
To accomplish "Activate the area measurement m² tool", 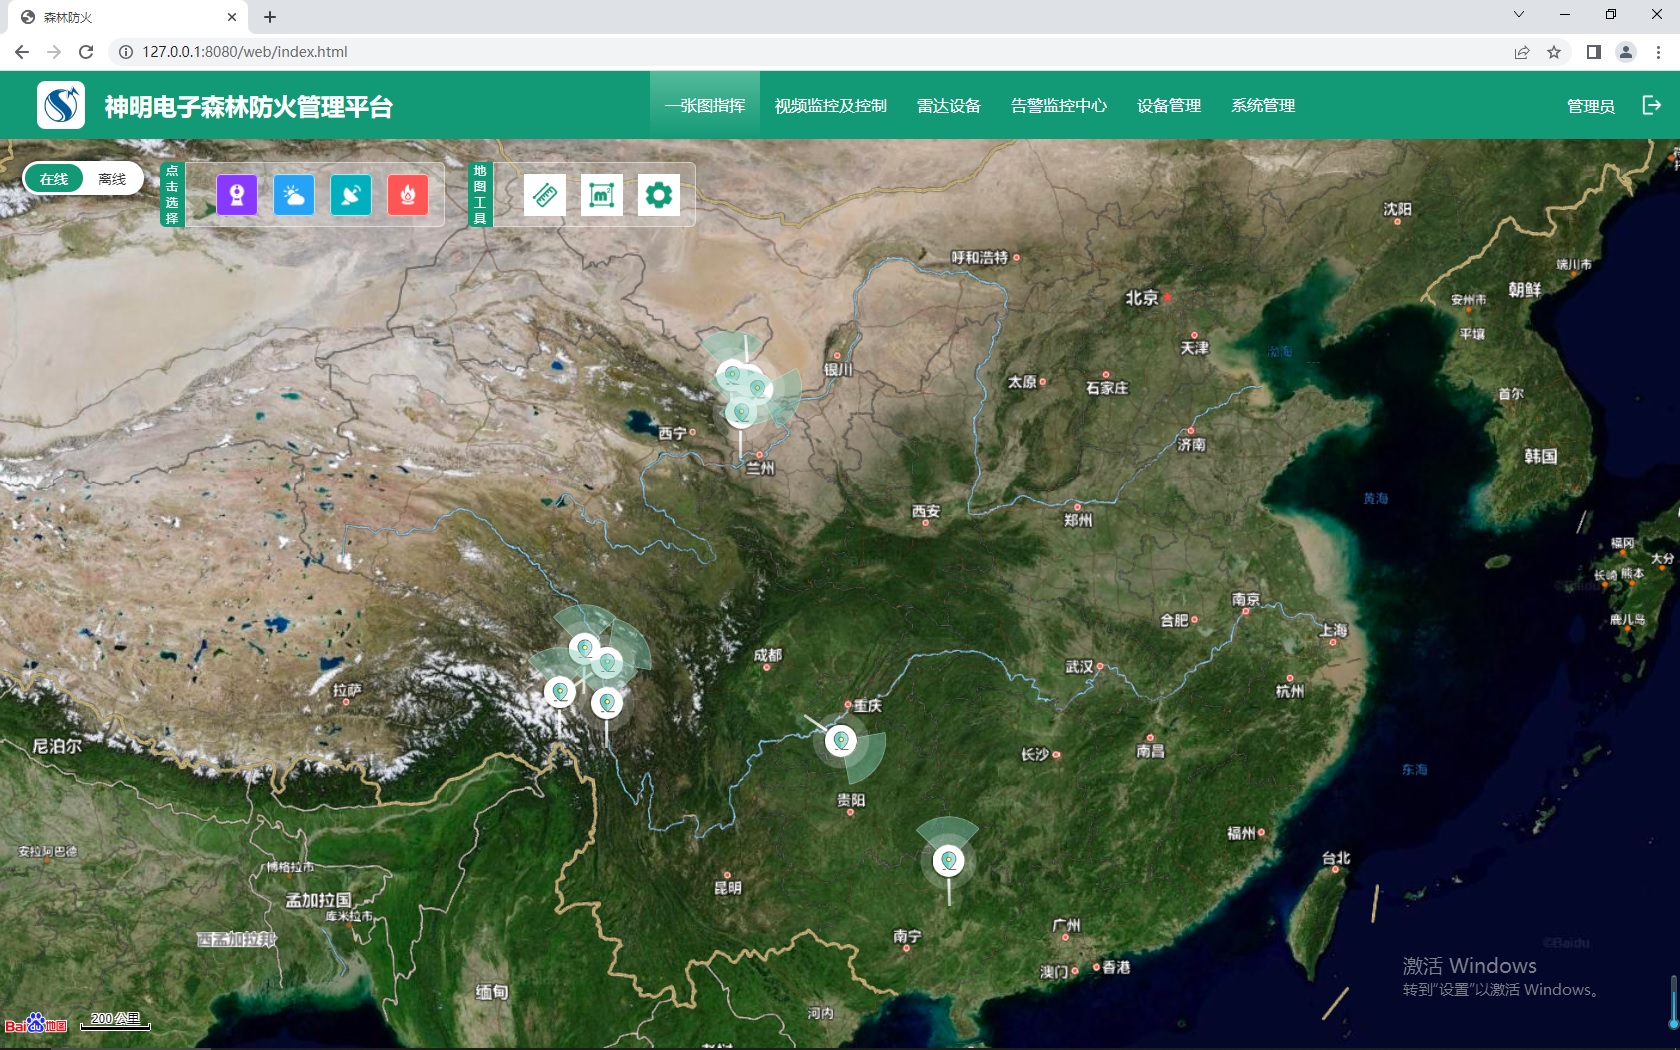I will point(602,195).
